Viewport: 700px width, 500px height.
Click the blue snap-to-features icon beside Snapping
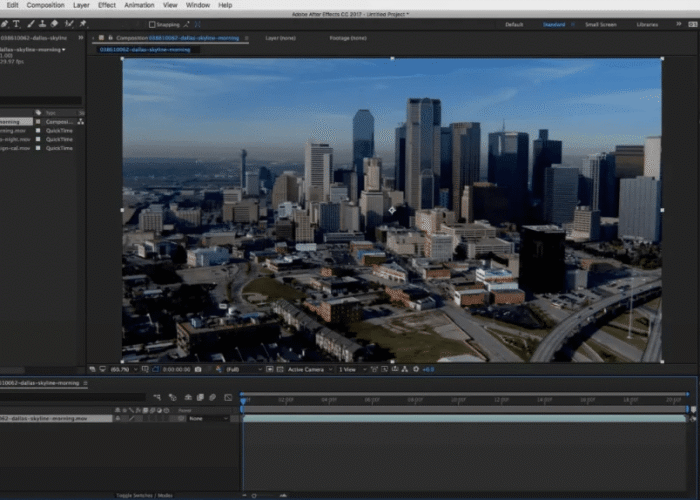coord(197,25)
